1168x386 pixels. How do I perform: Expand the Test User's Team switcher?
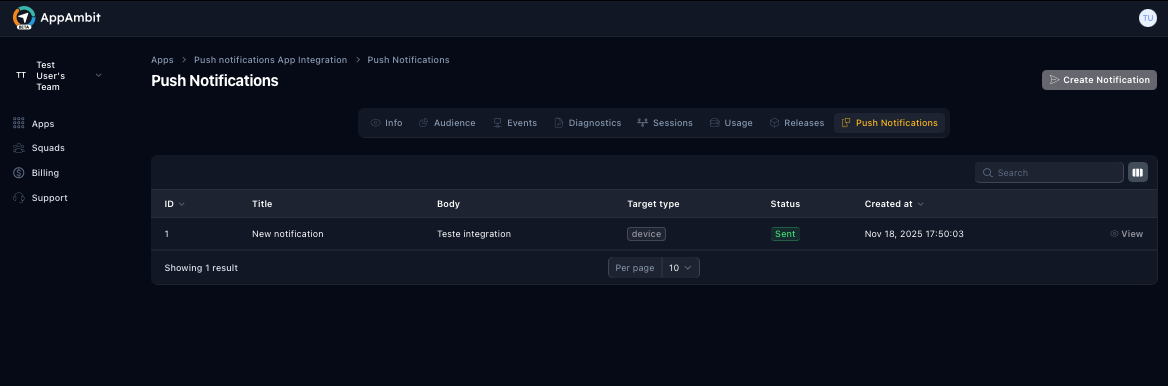59,76
